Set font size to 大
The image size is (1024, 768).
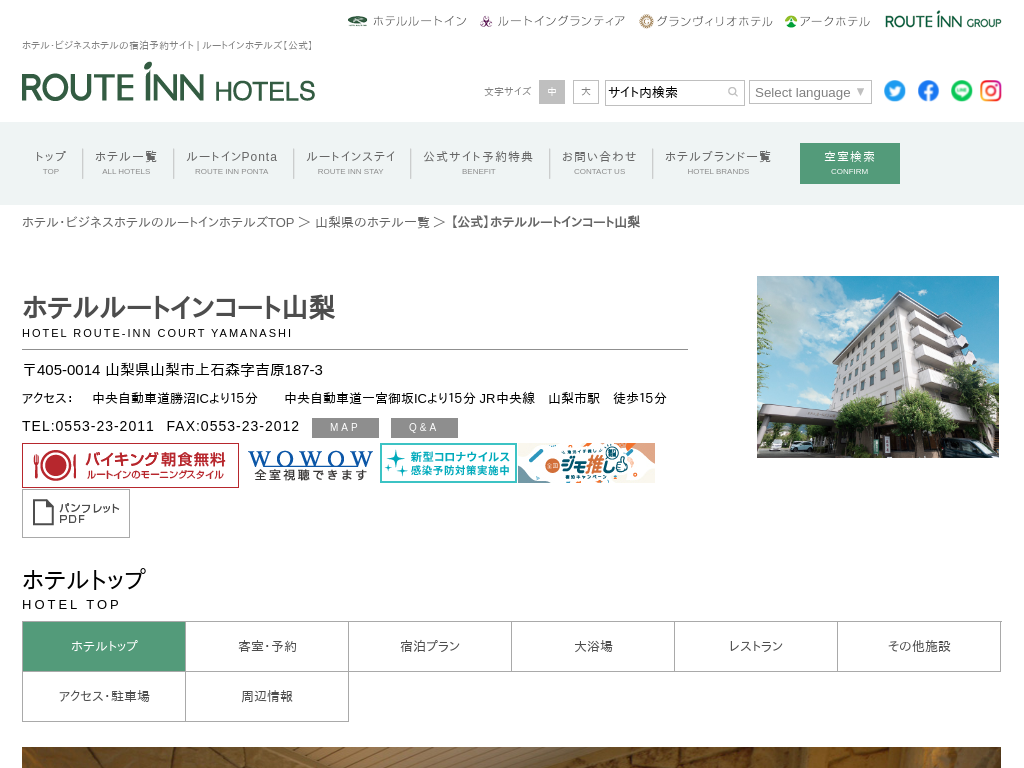tap(586, 92)
